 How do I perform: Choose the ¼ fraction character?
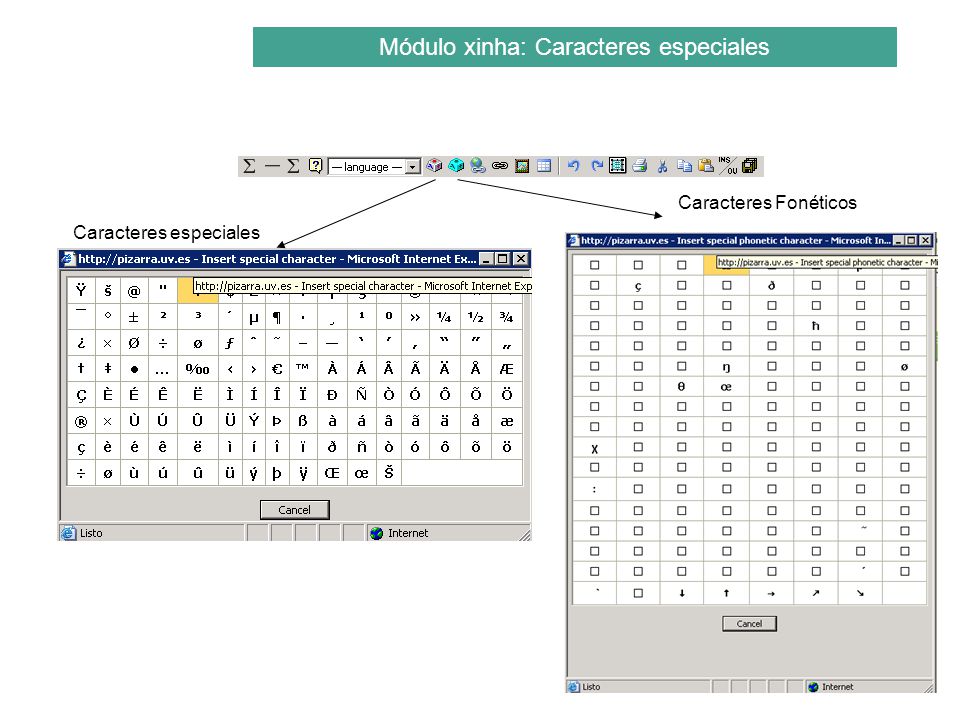point(444,317)
